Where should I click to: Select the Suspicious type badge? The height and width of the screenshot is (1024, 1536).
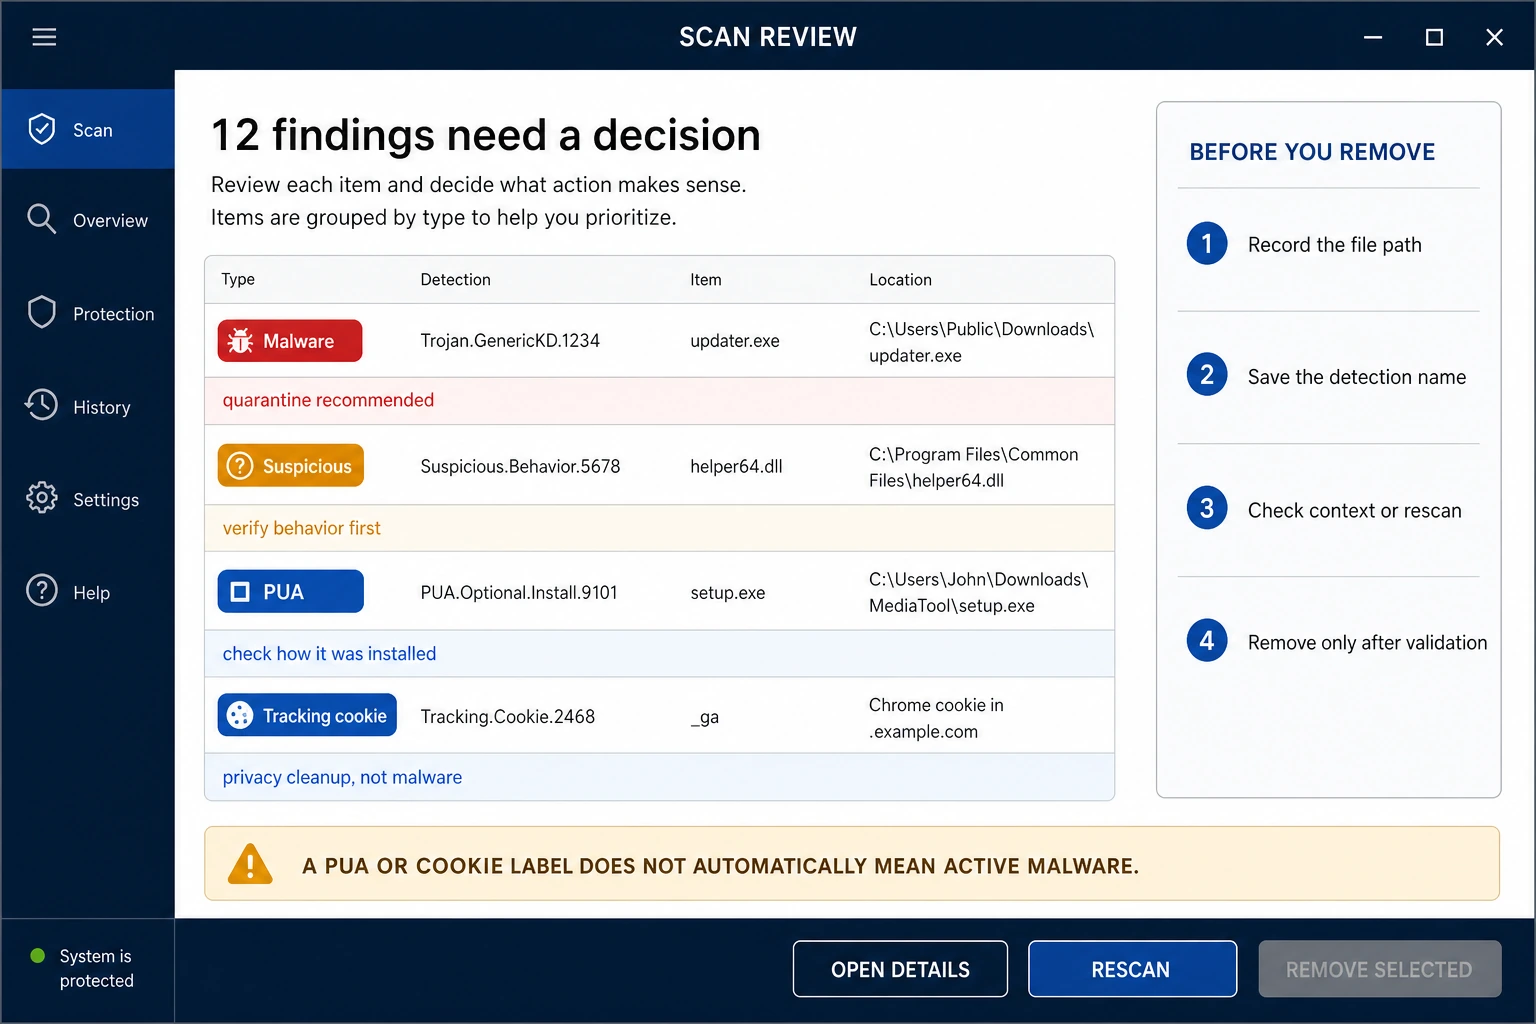tap(291, 466)
